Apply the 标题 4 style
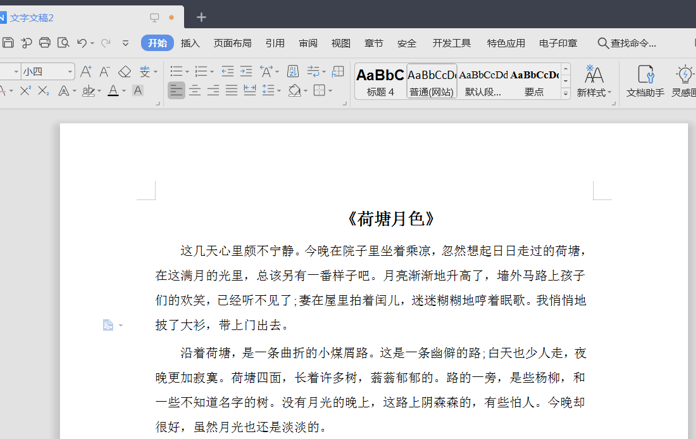This screenshot has width=696, height=439. coord(380,81)
